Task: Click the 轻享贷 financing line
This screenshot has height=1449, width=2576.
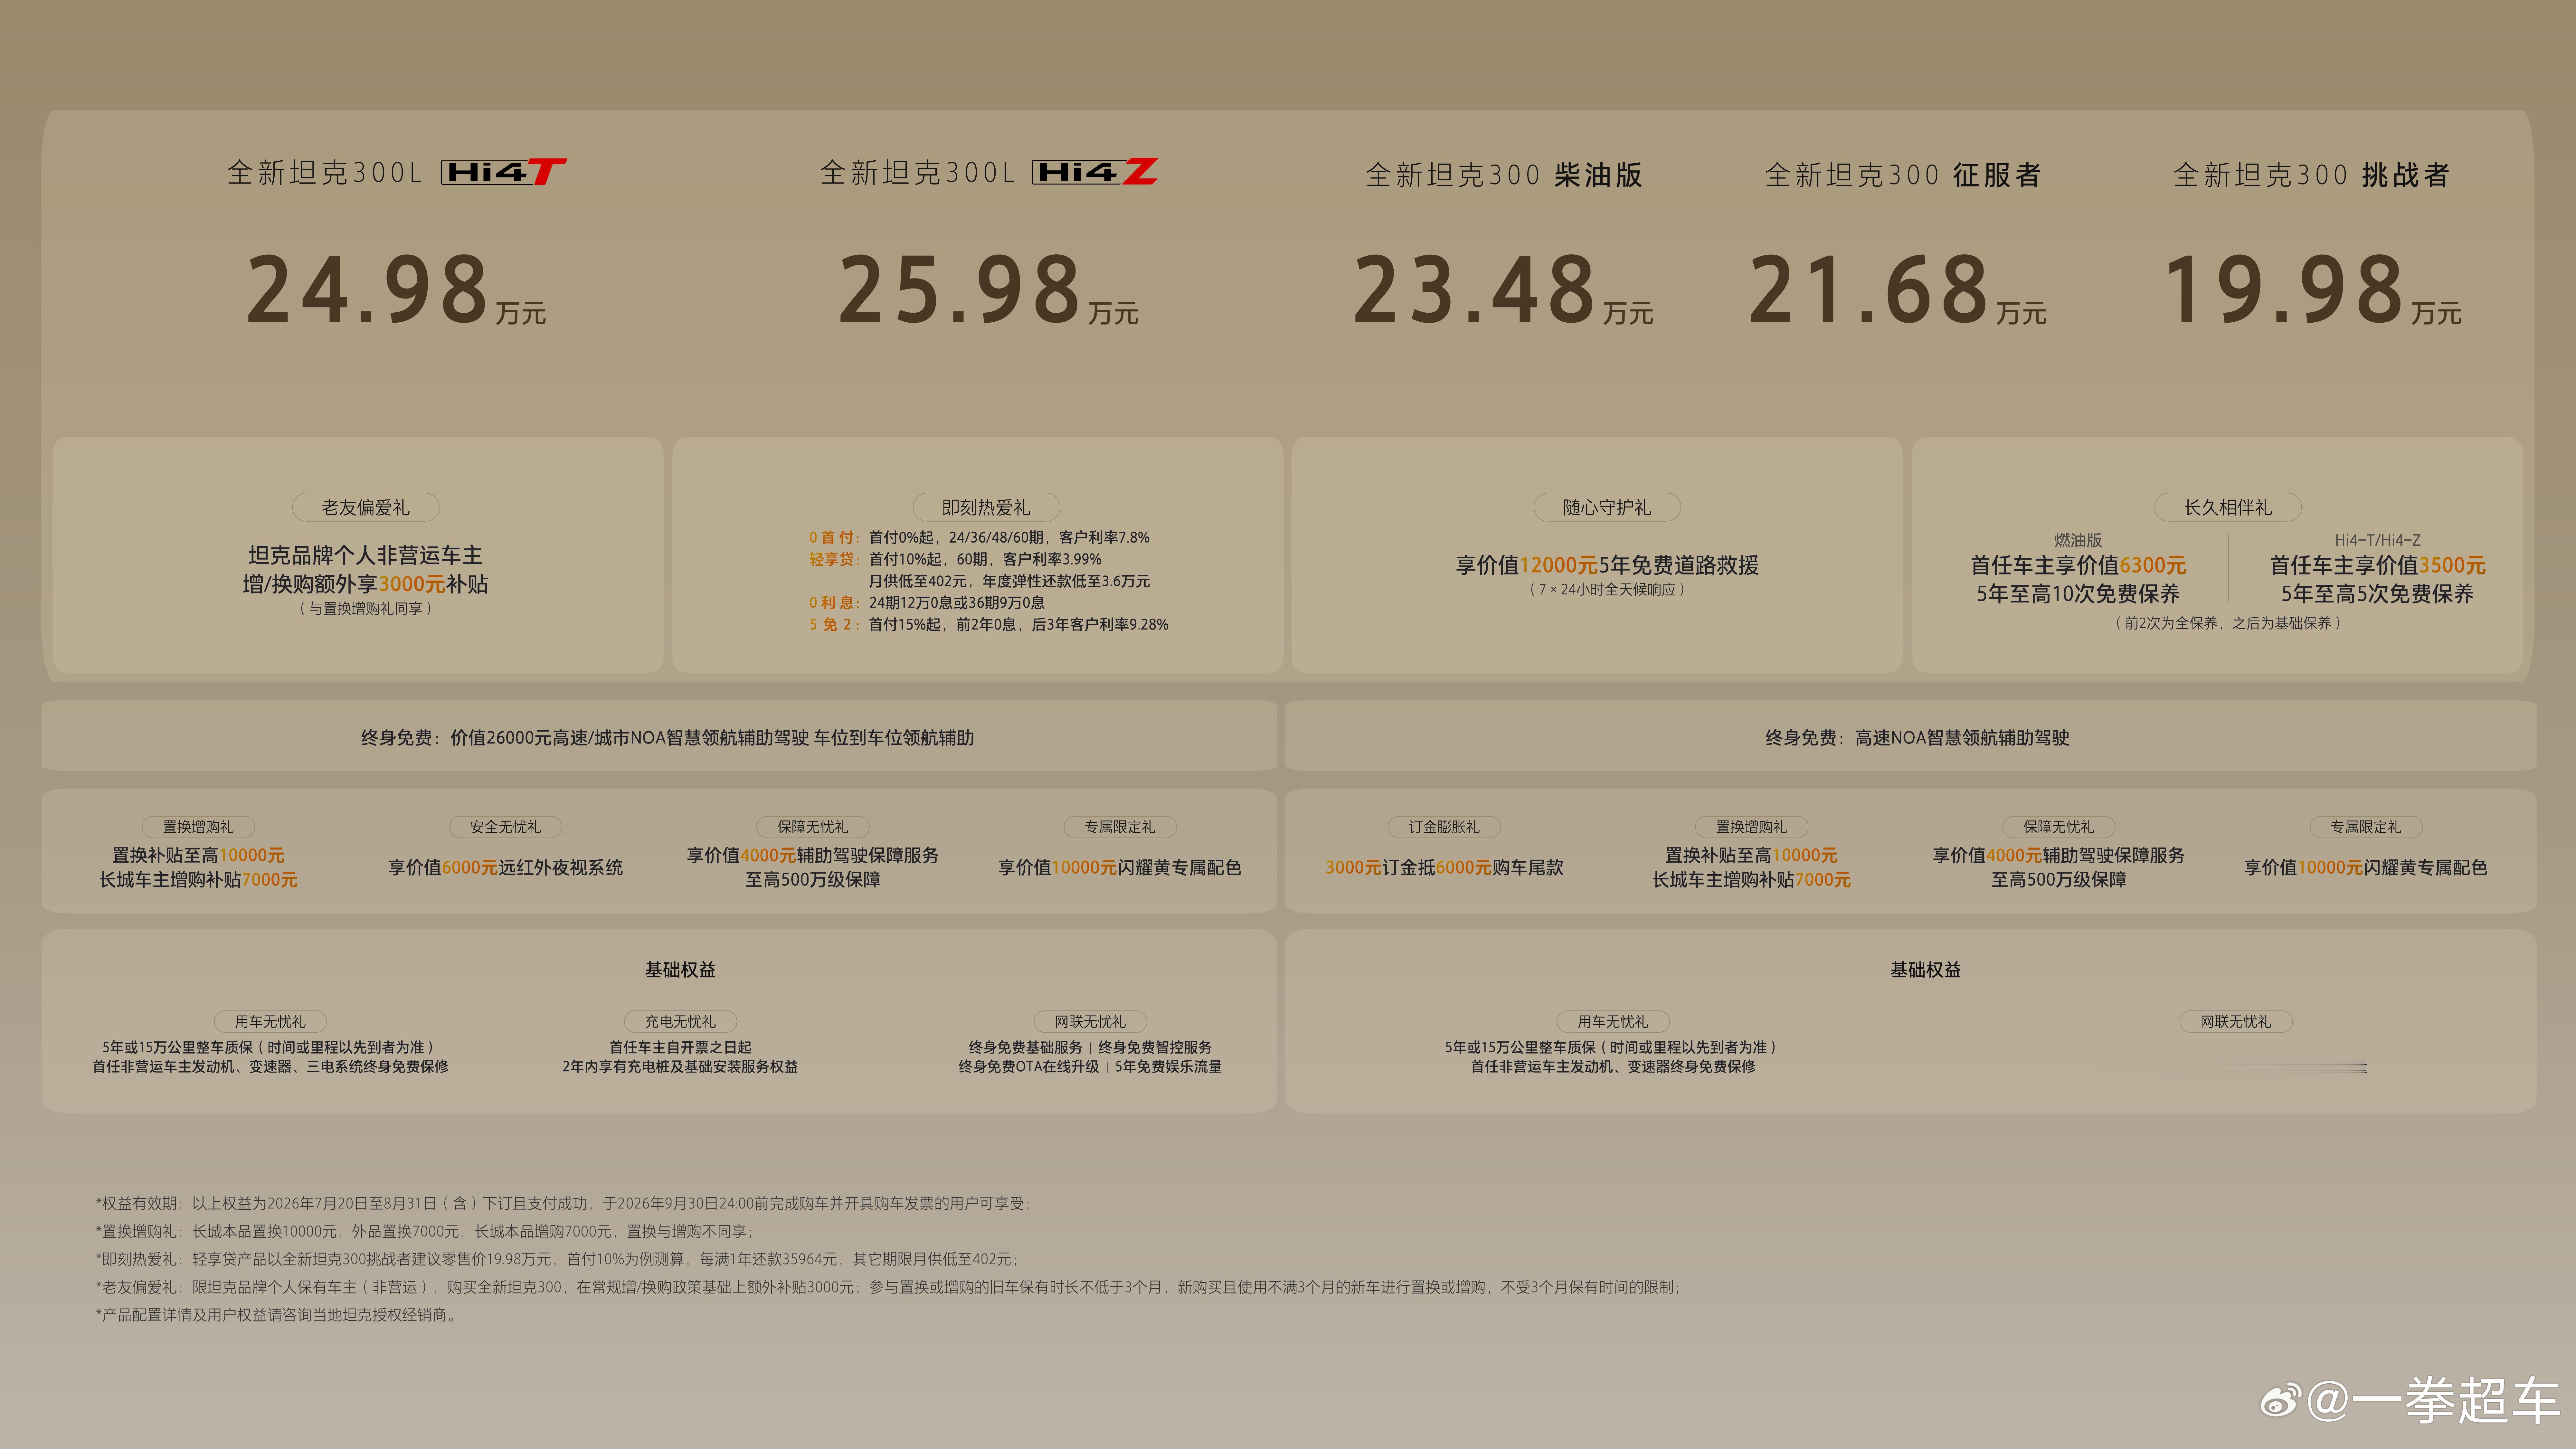Action: click(955, 559)
